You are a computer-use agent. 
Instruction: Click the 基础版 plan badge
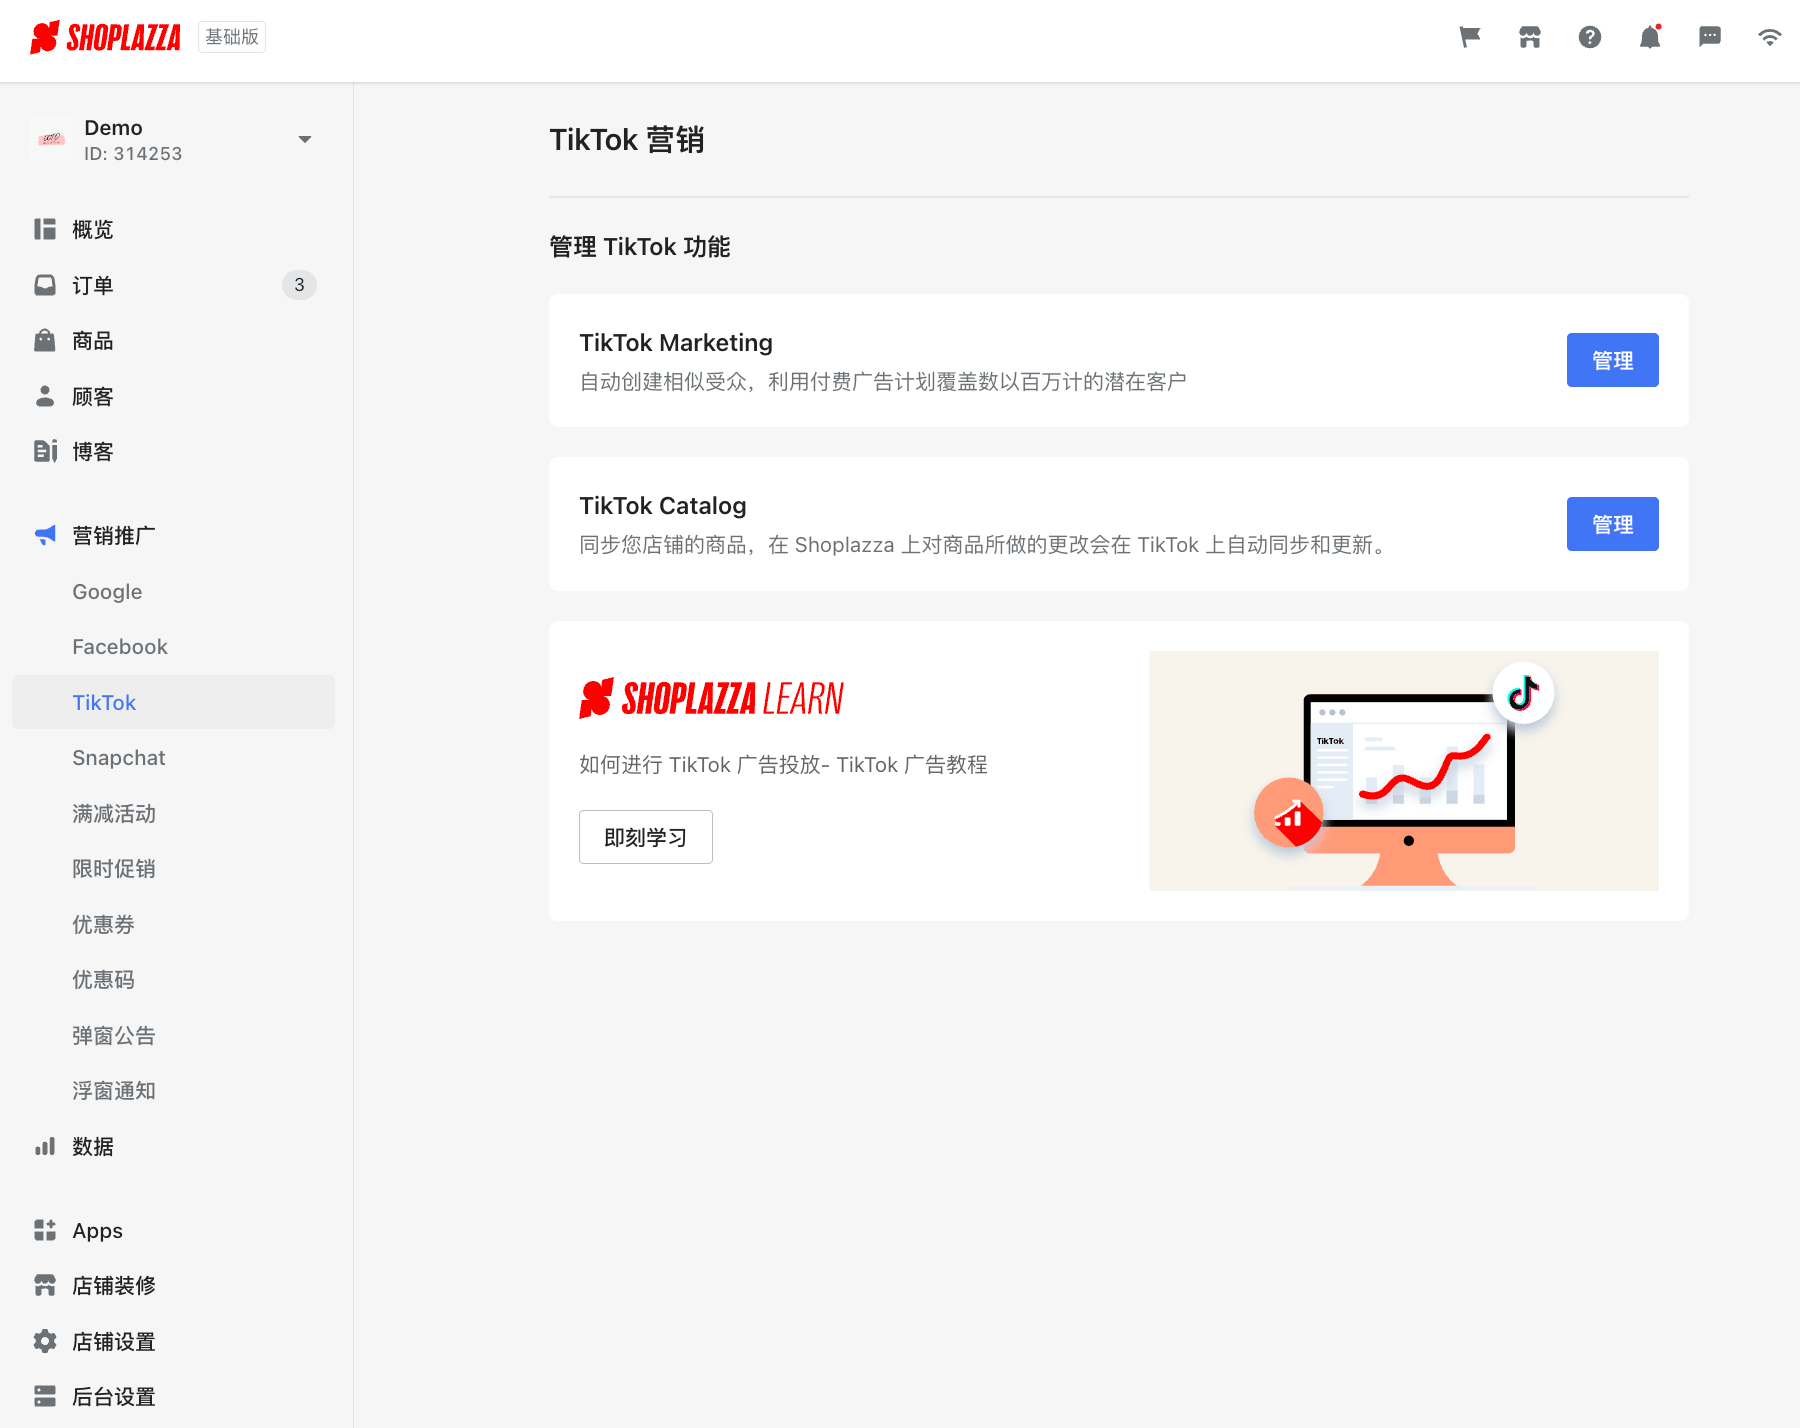tap(232, 37)
